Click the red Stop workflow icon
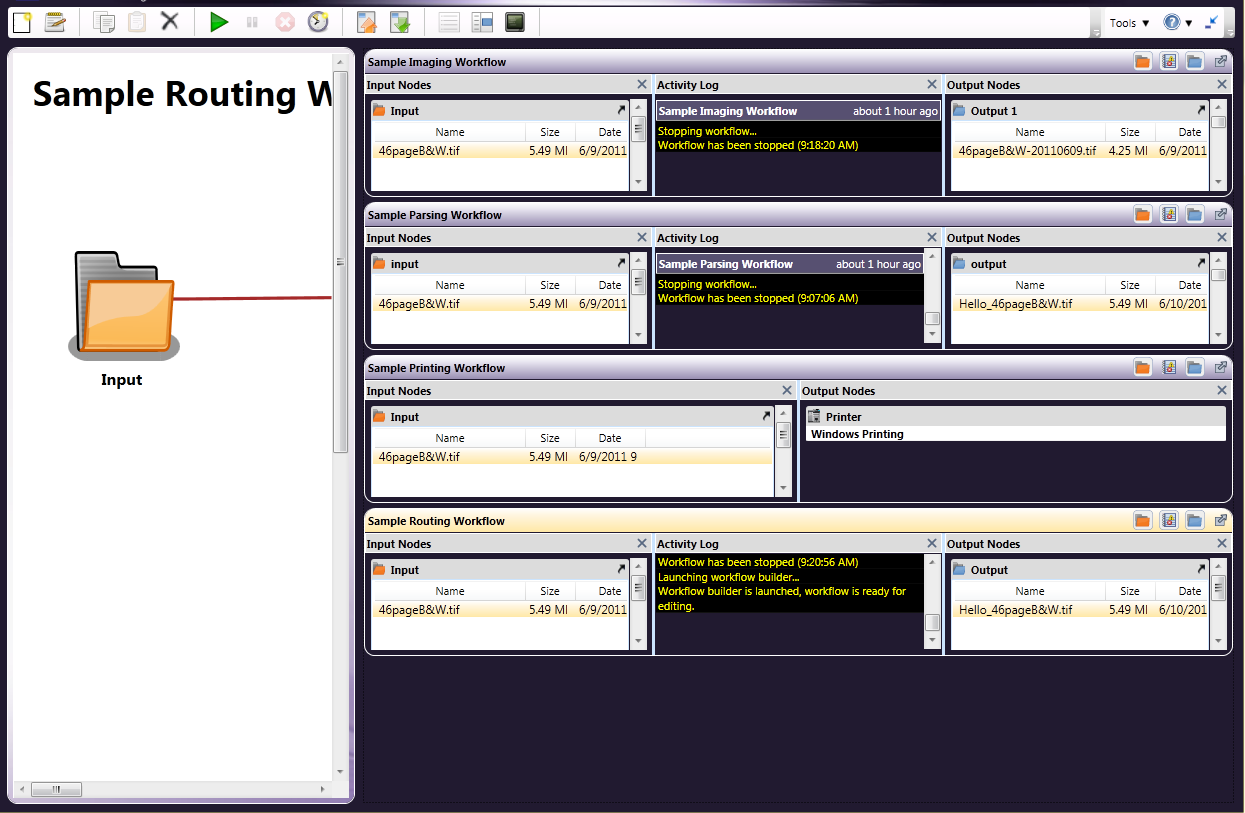The image size is (1245, 813). click(285, 21)
